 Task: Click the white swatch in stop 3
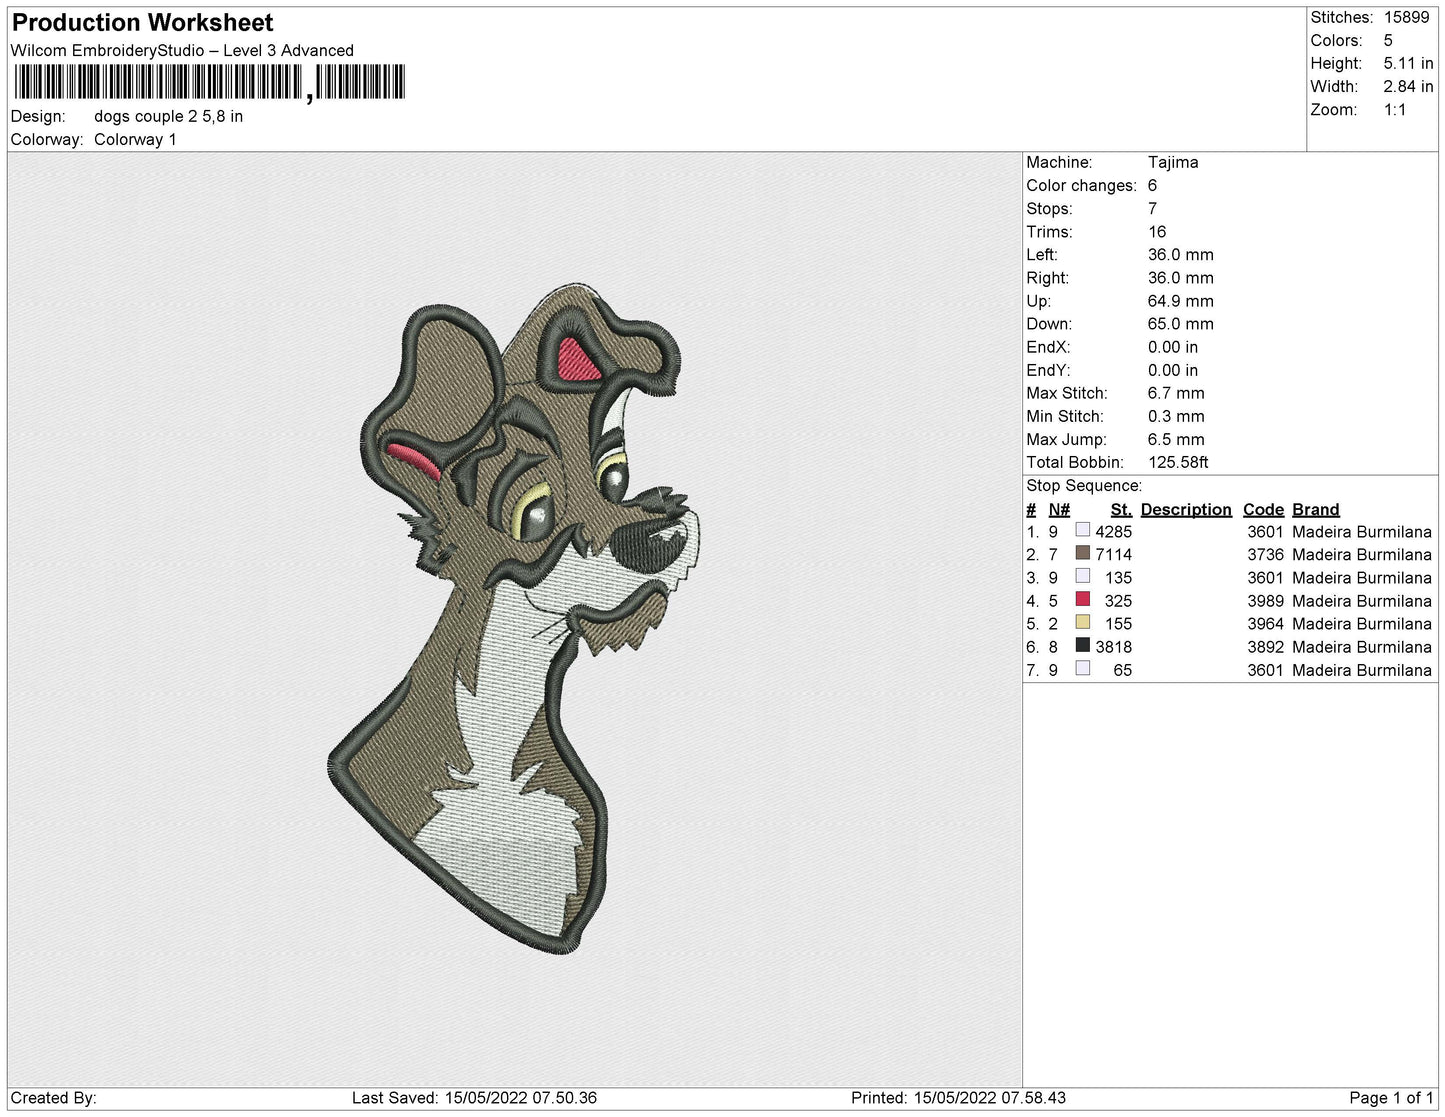[x=1082, y=576]
